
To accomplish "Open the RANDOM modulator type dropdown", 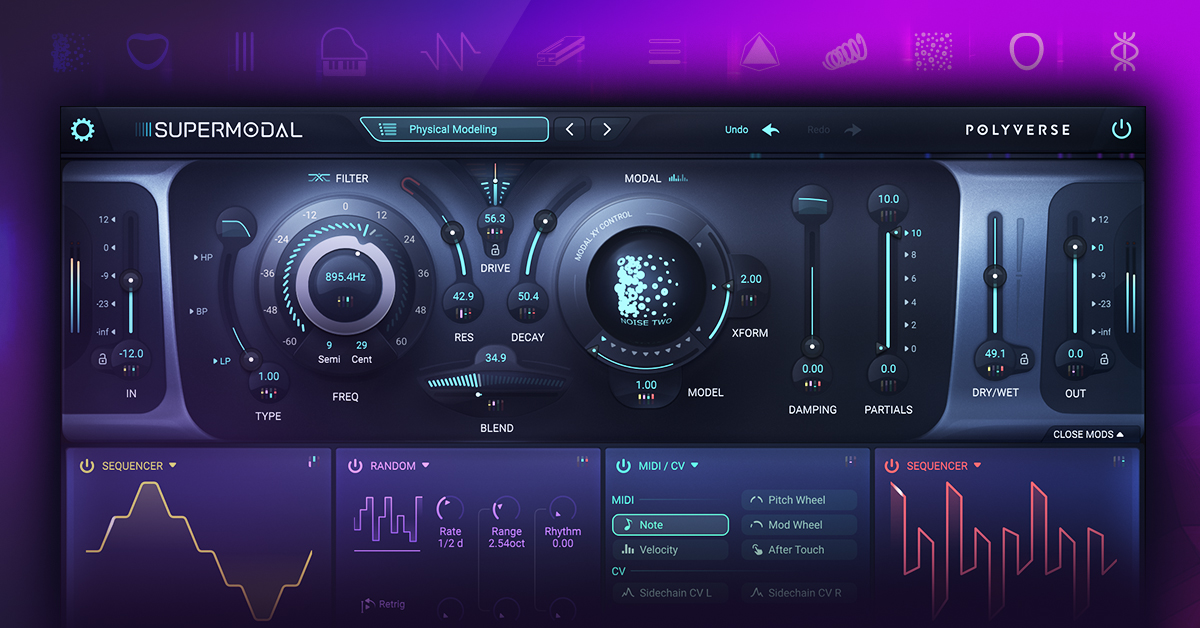I will (x=425, y=466).
